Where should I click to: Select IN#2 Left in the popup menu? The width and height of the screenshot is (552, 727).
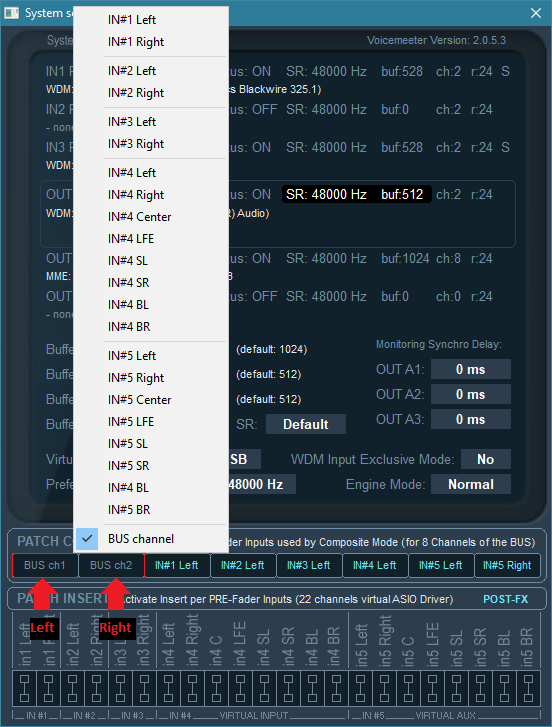click(151, 70)
